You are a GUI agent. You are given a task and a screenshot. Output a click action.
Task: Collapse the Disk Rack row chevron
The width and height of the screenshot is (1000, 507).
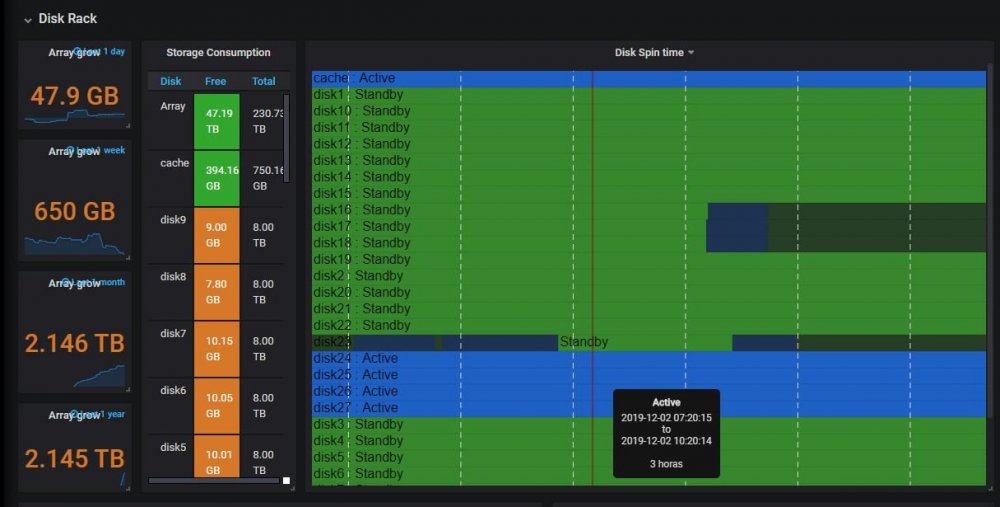click(x=27, y=20)
